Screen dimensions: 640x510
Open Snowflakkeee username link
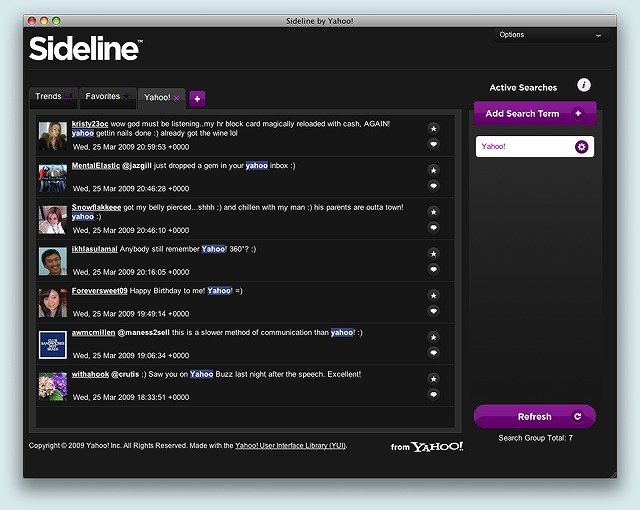click(96, 207)
